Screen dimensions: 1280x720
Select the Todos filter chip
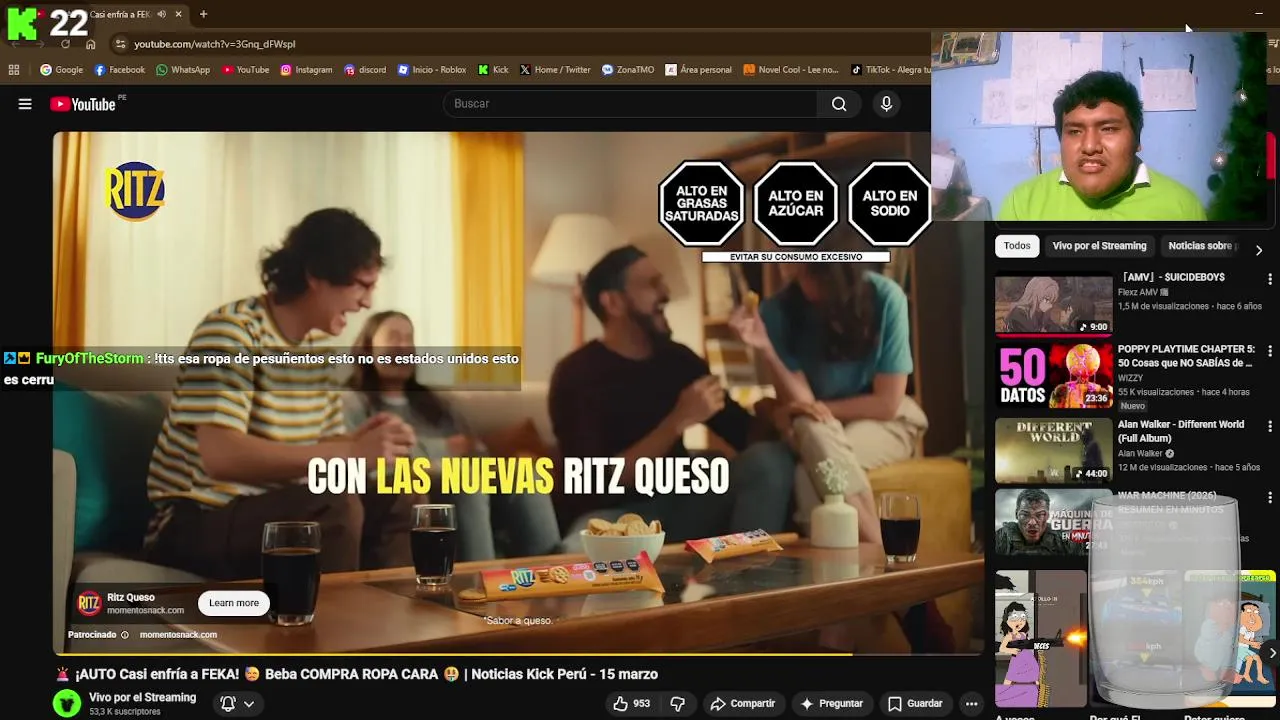pyautogui.click(x=1017, y=246)
